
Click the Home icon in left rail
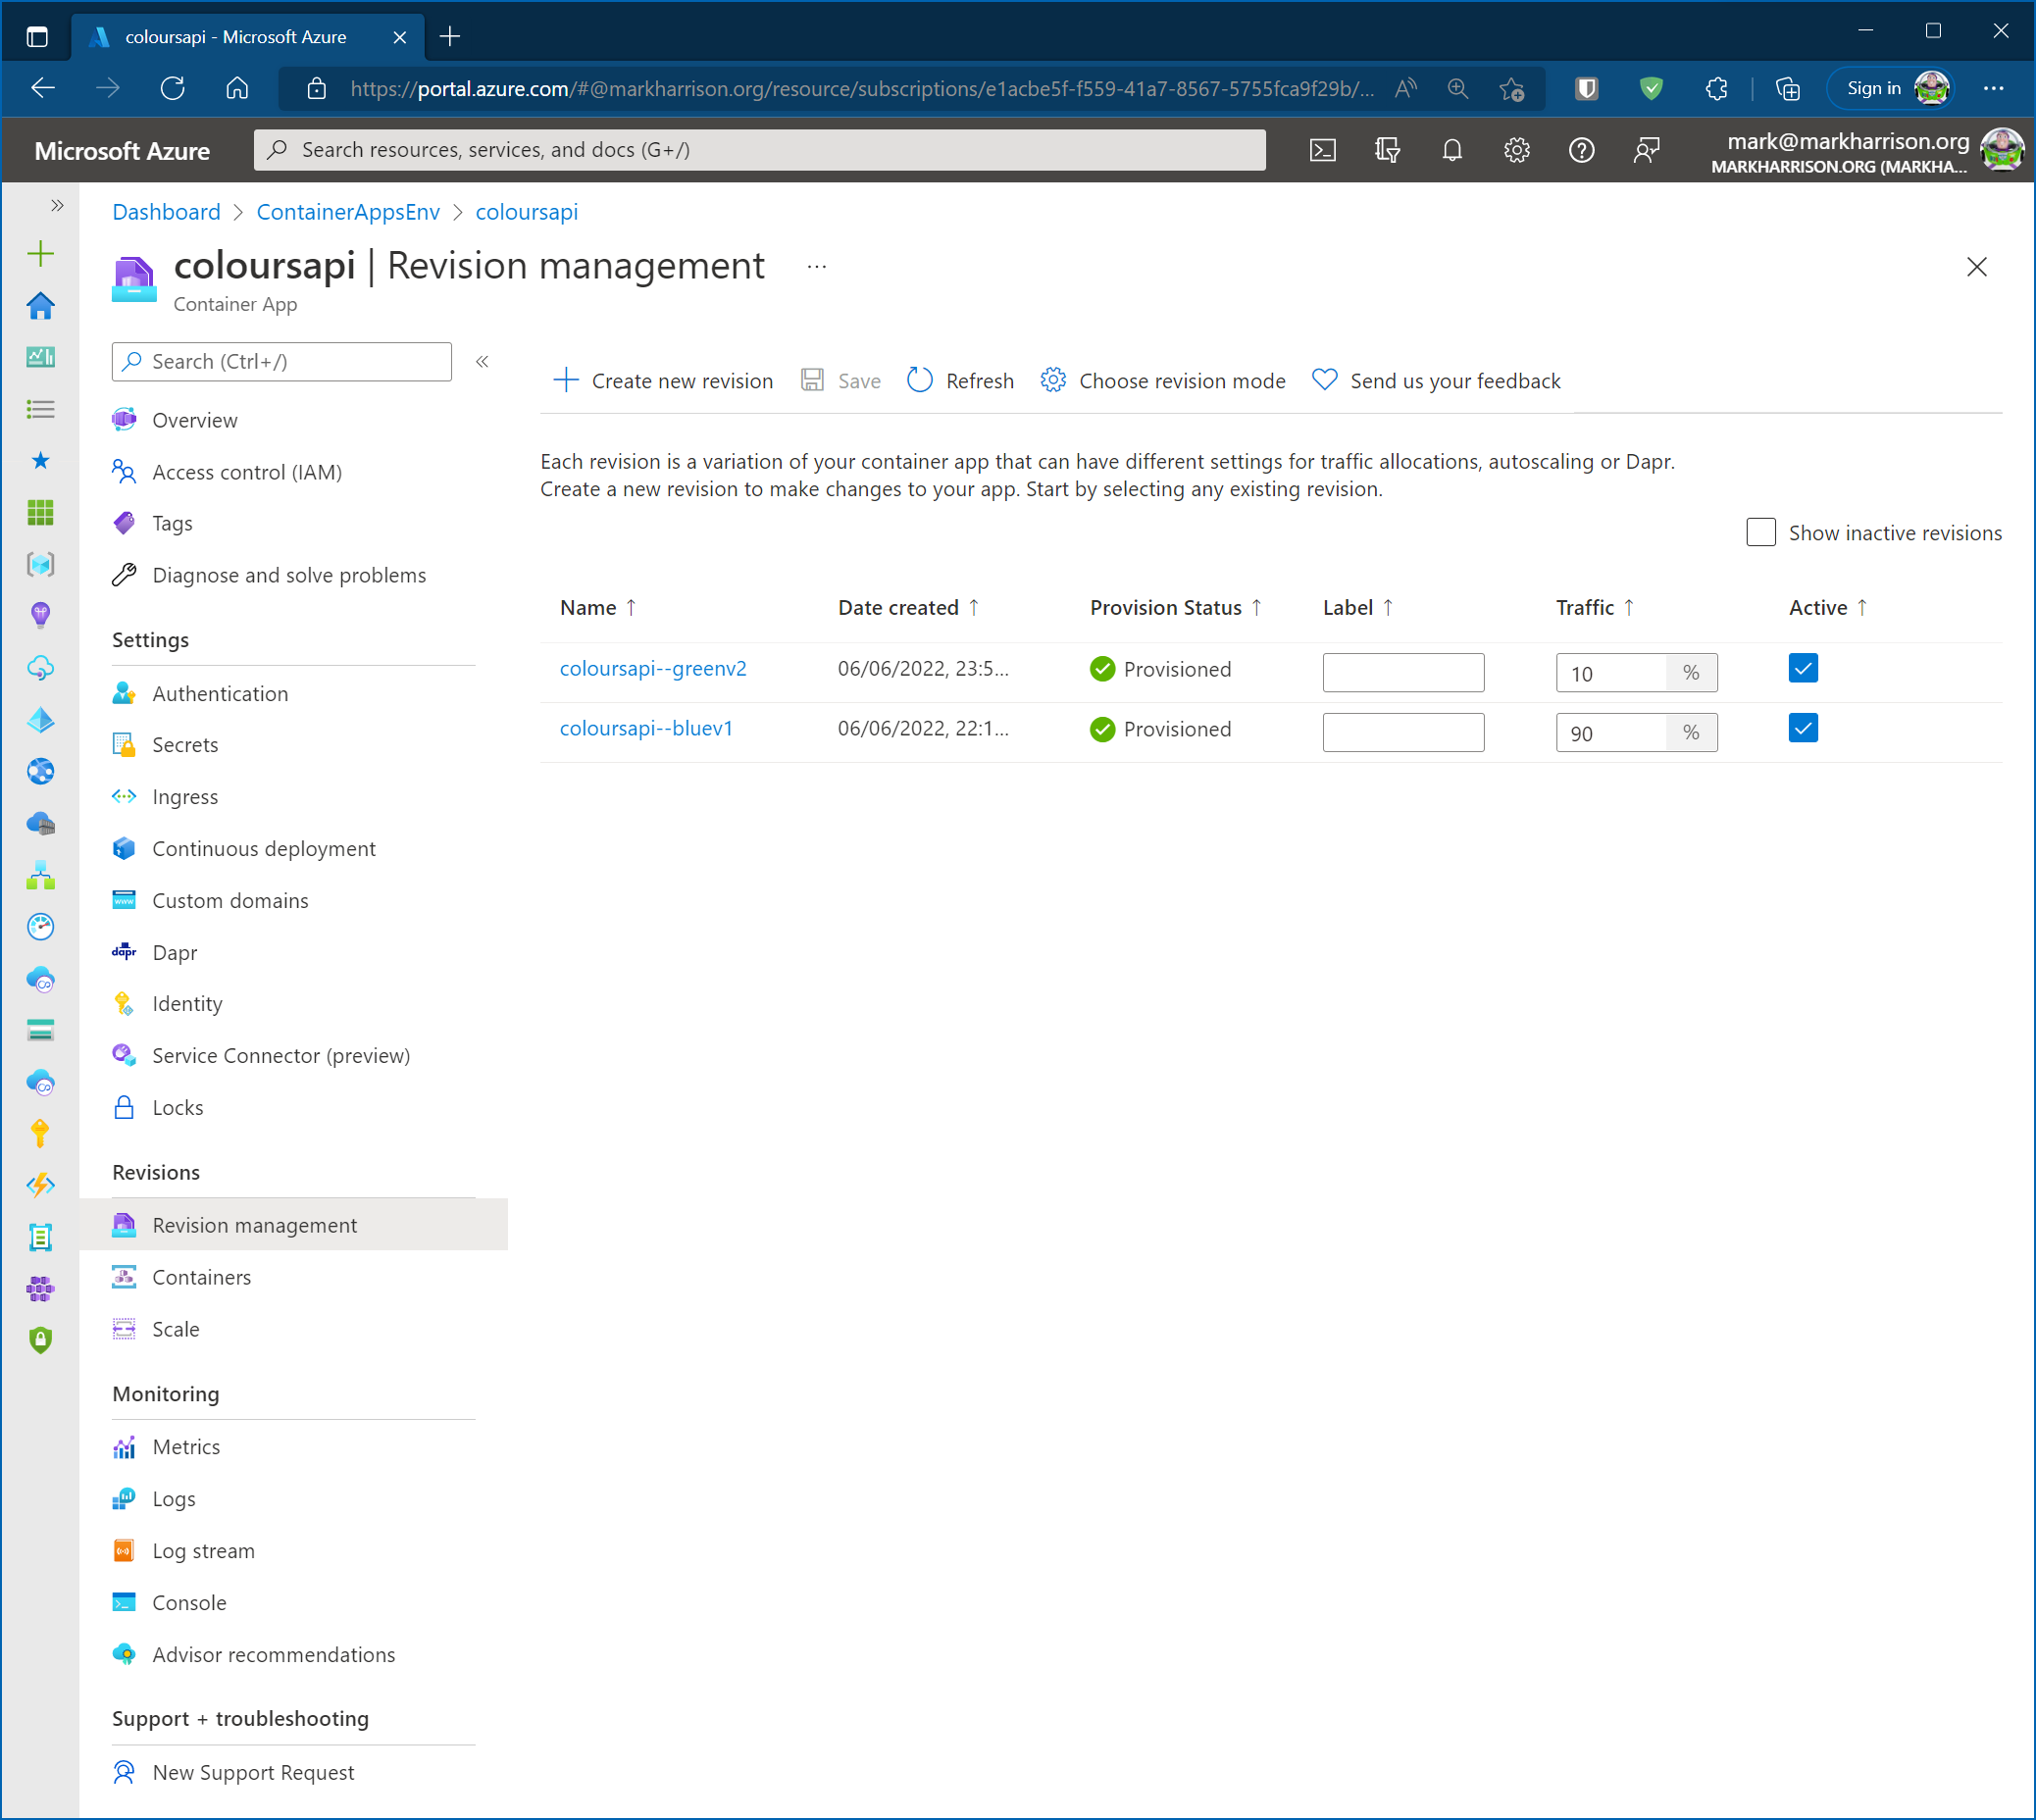tap(40, 305)
